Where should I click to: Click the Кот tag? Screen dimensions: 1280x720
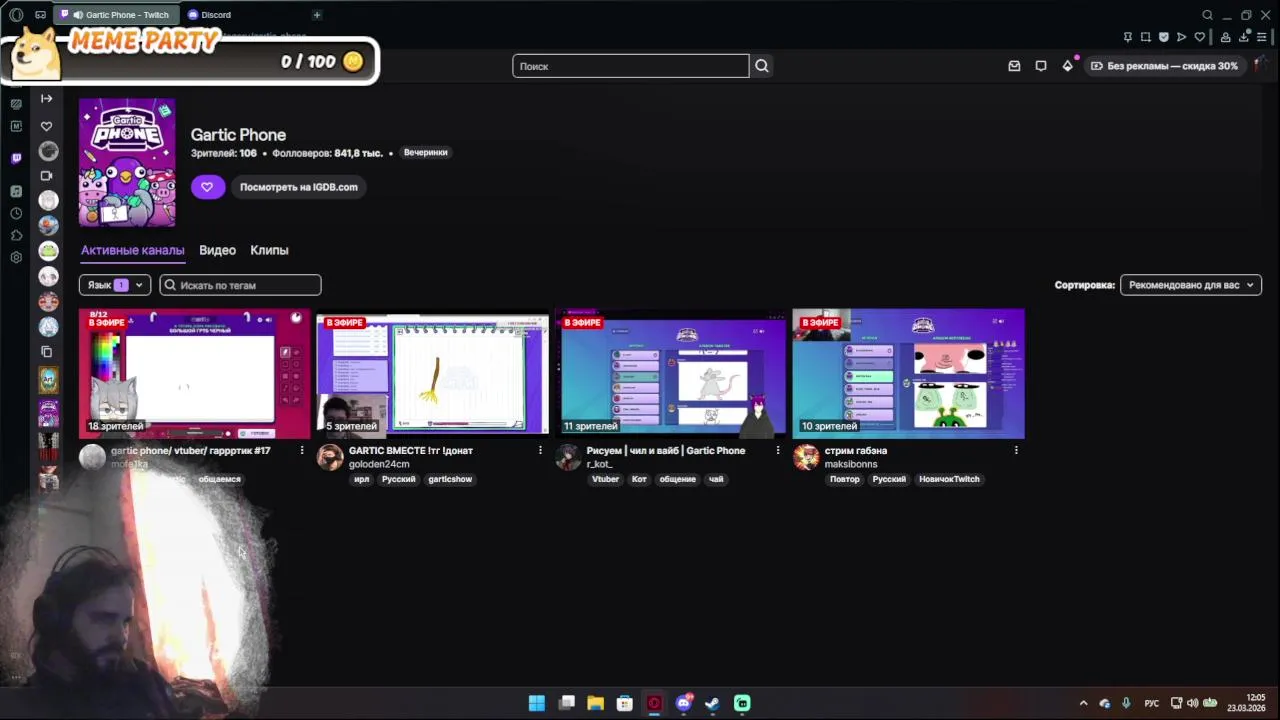click(x=639, y=479)
